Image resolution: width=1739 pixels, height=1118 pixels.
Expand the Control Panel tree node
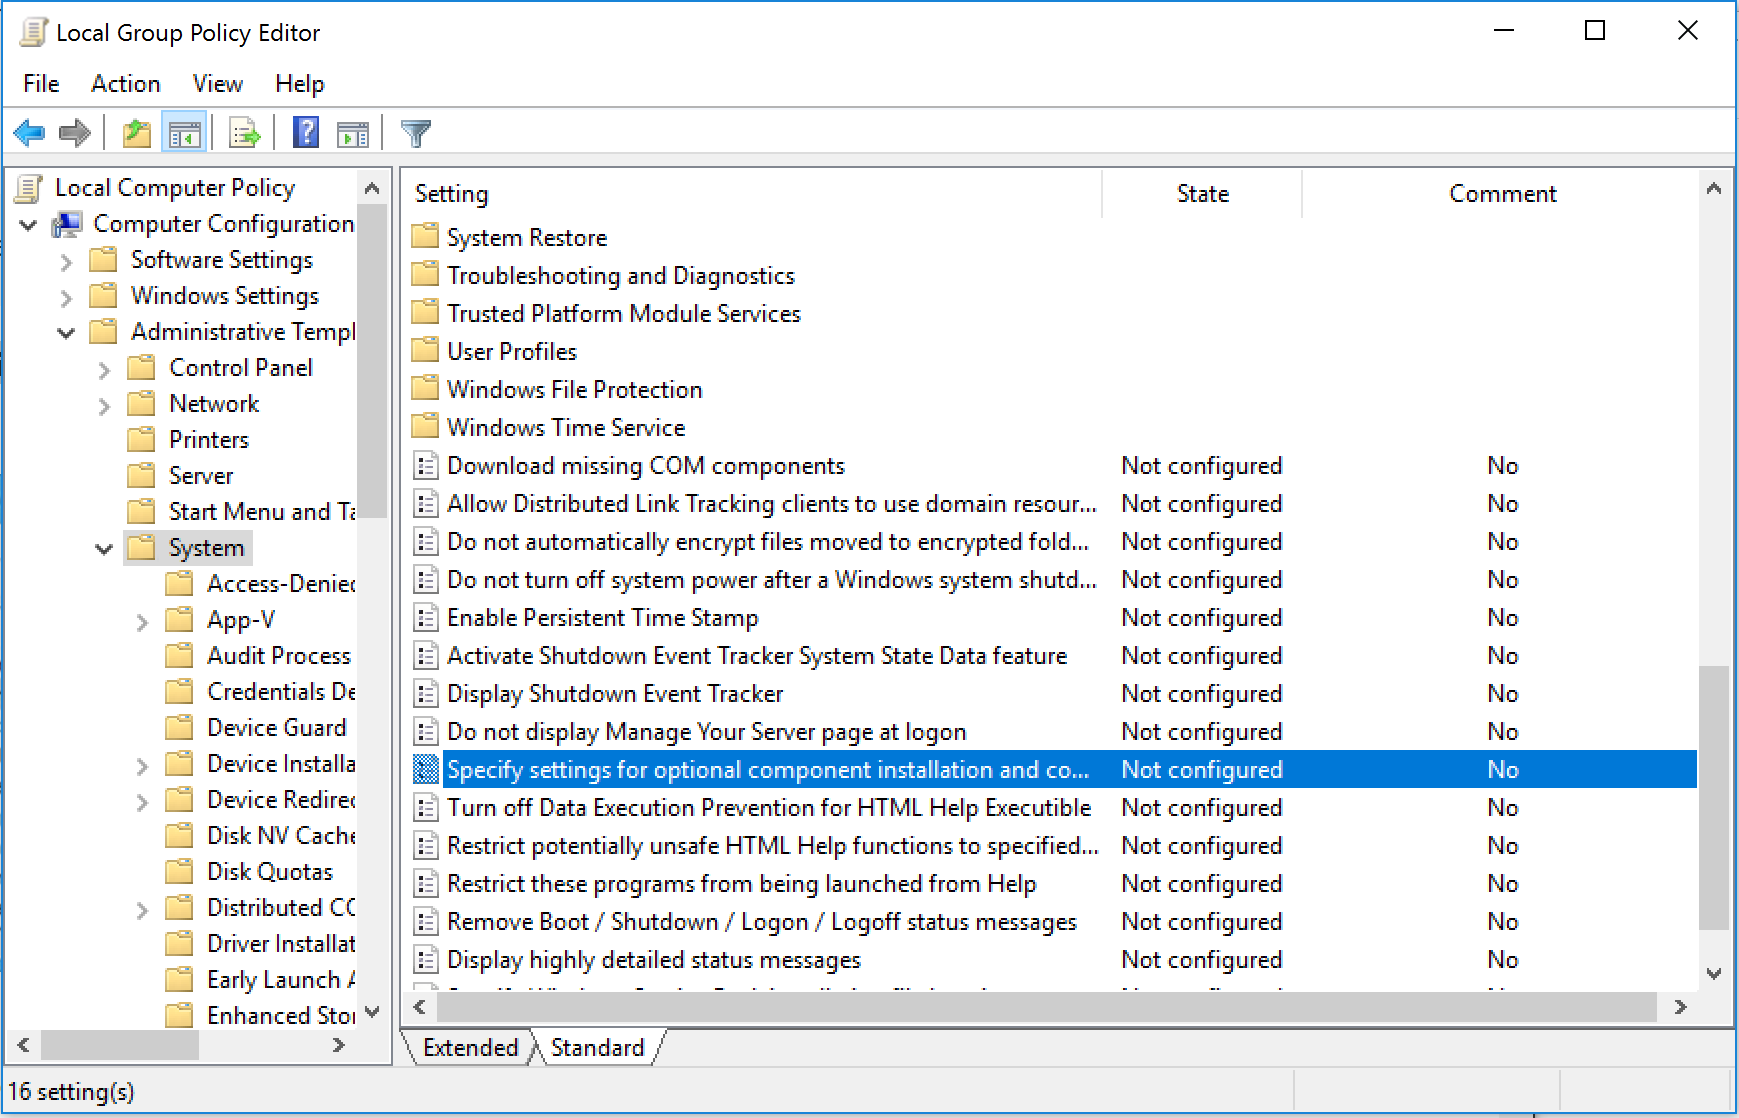pyautogui.click(x=104, y=370)
